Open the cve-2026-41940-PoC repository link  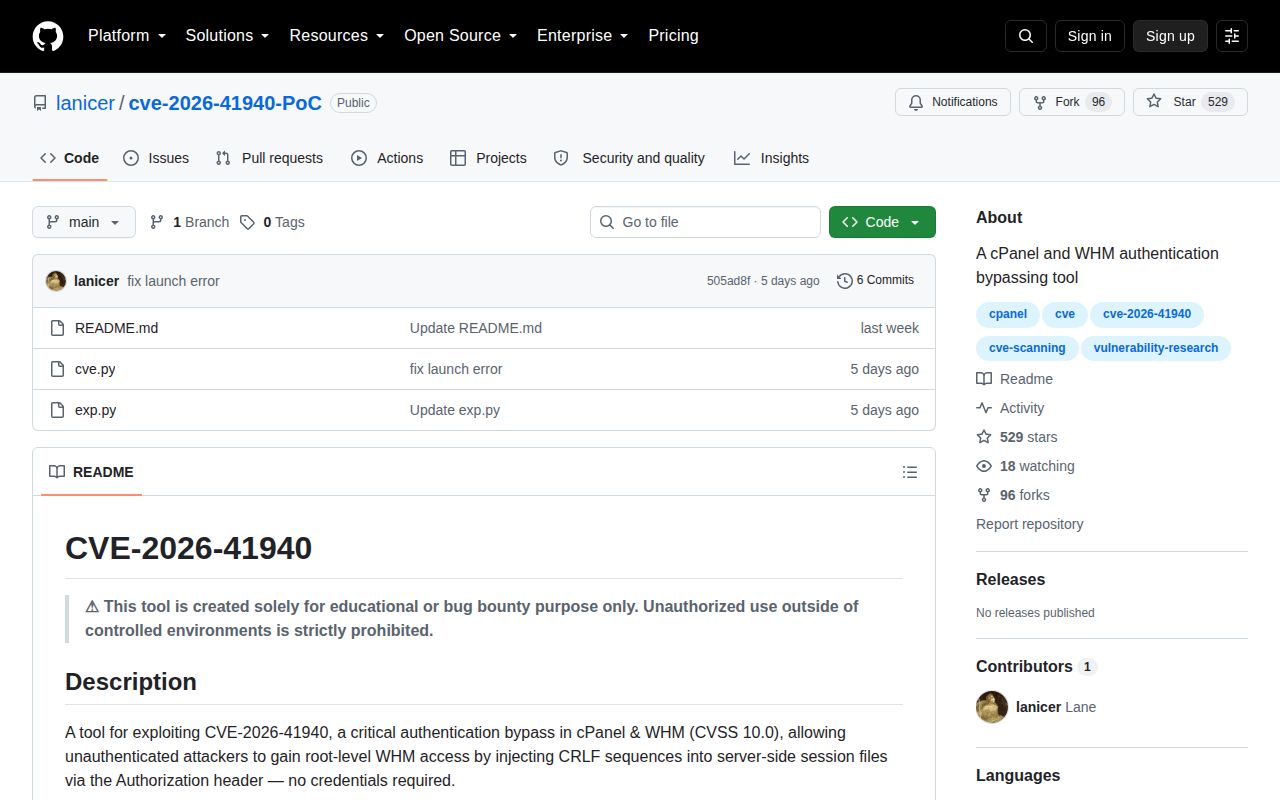(x=225, y=103)
